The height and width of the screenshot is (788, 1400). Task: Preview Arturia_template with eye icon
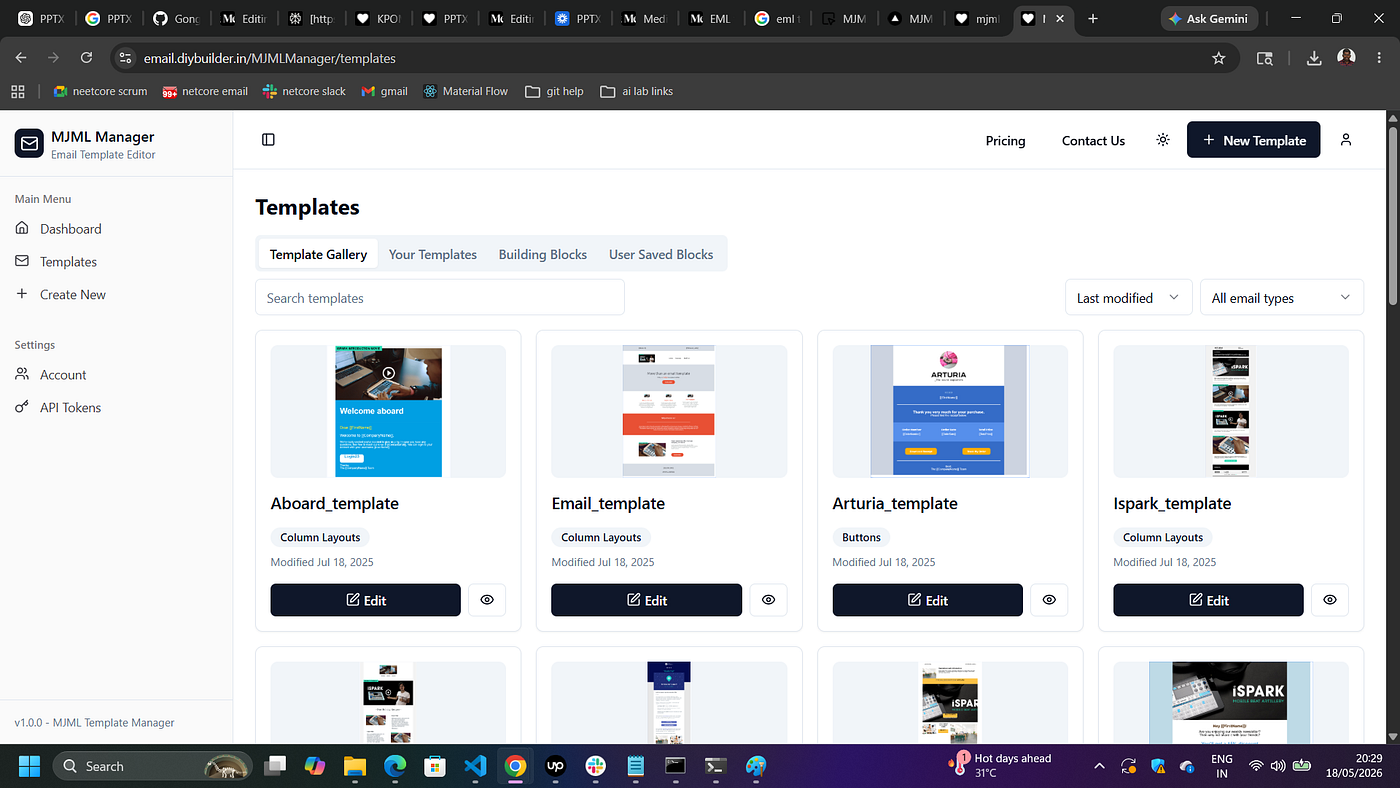1049,600
